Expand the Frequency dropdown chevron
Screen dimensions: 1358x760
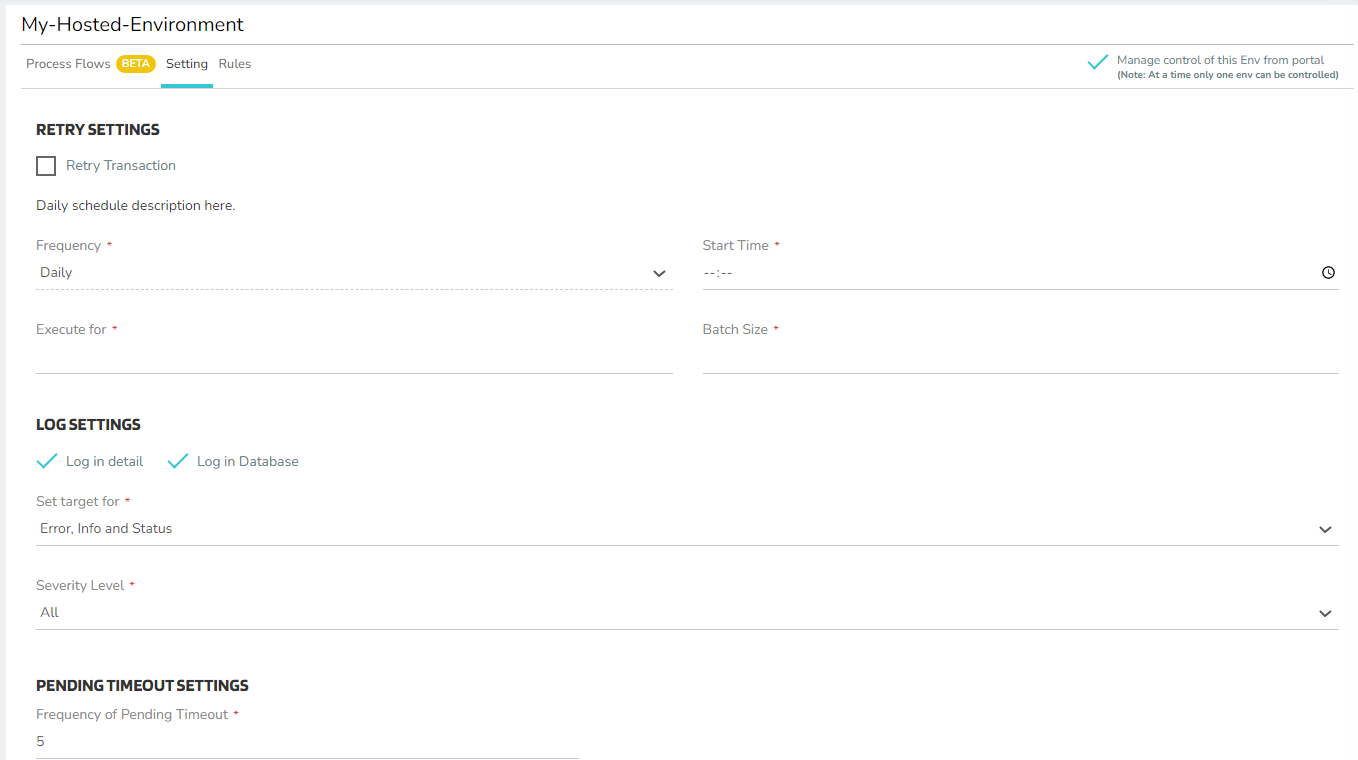(659, 273)
